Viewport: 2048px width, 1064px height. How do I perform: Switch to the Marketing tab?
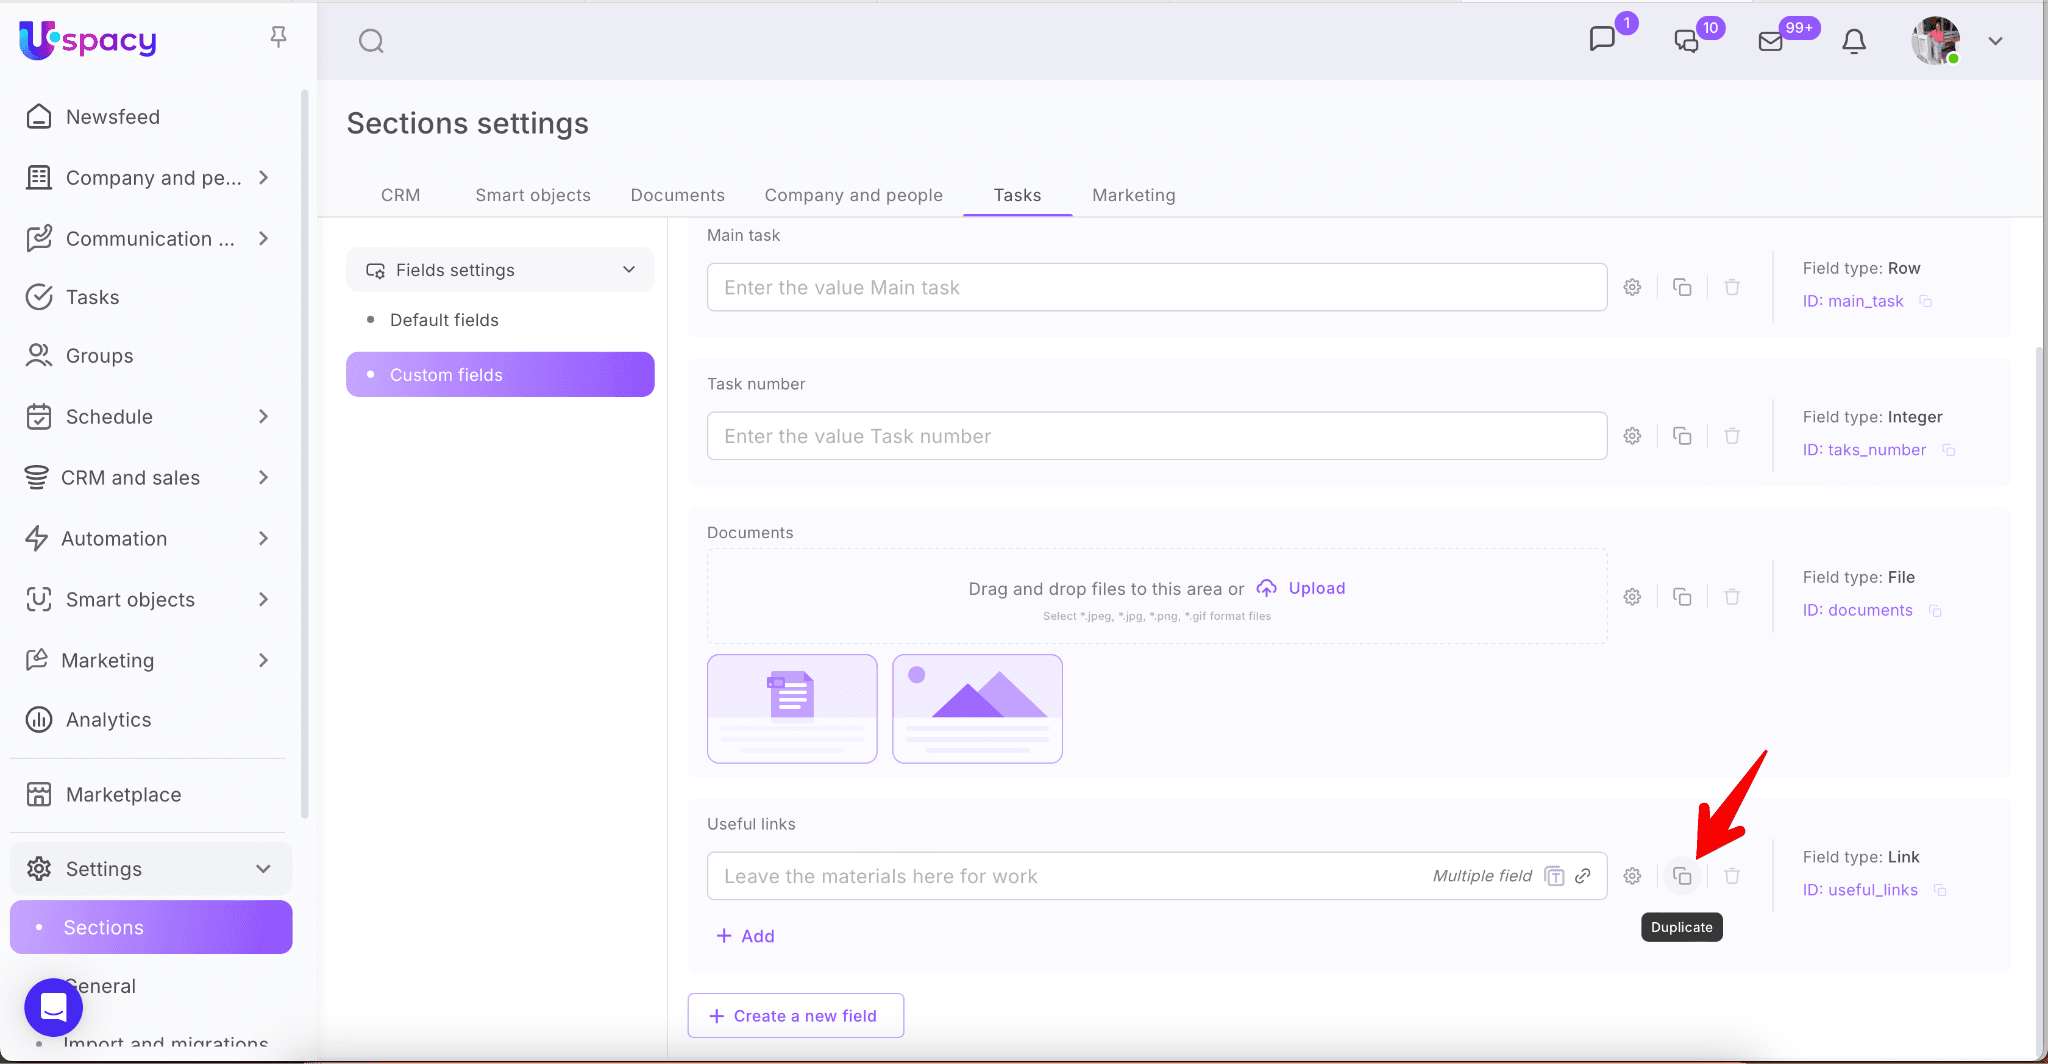(1133, 195)
